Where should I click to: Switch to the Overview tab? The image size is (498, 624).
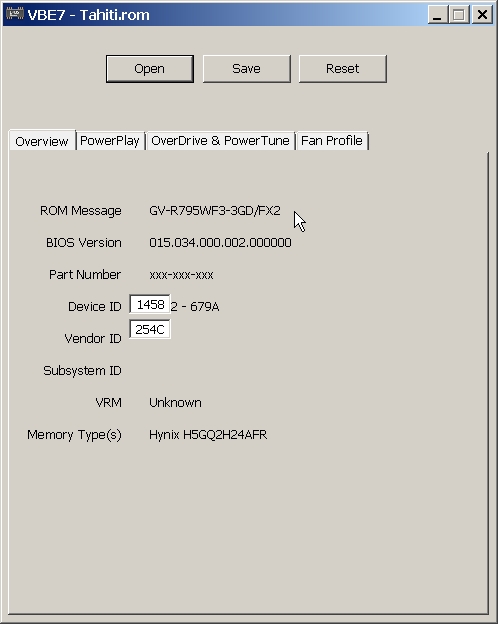(42, 141)
